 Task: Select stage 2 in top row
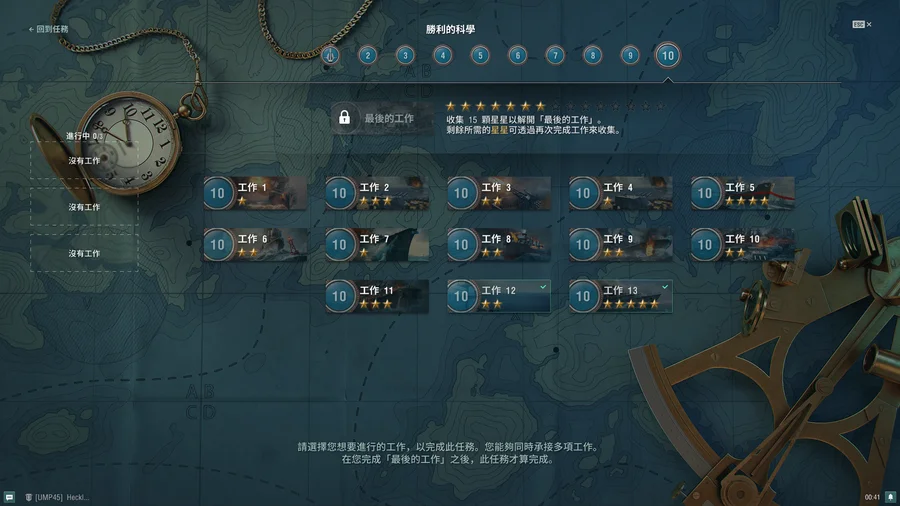(x=367, y=56)
